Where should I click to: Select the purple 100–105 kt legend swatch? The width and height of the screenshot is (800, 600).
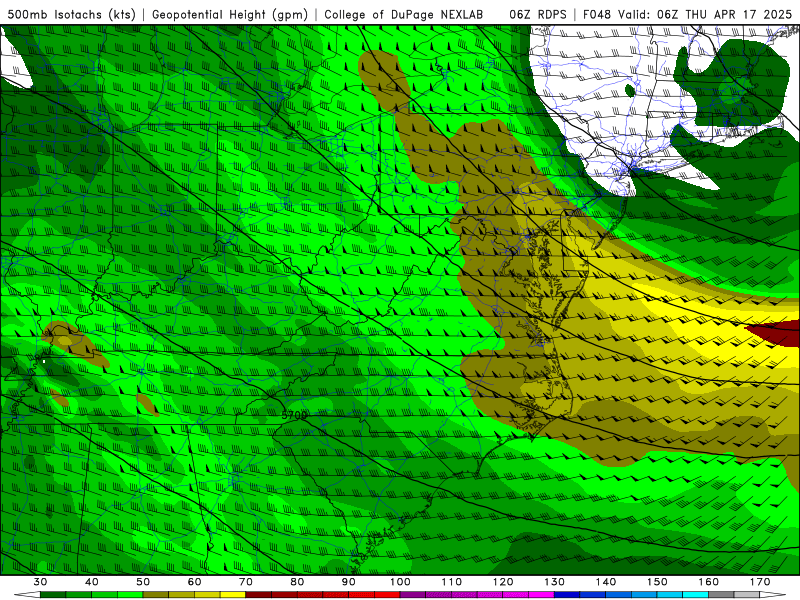tap(413, 595)
